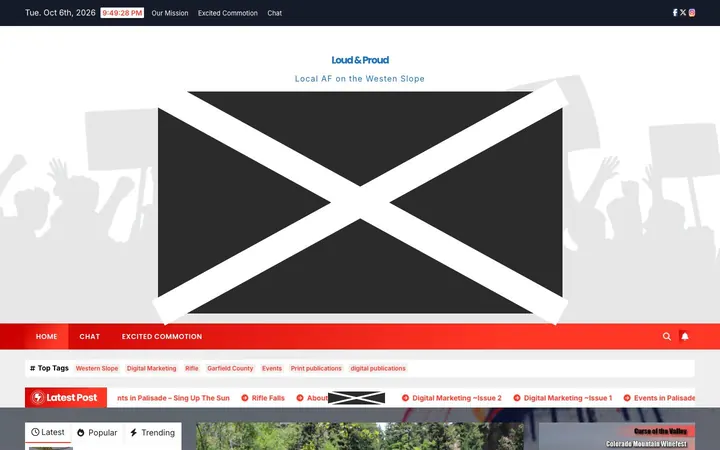This screenshot has width=720, height=450.
Task: Switch to the Latest tab
Action: [48, 433]
